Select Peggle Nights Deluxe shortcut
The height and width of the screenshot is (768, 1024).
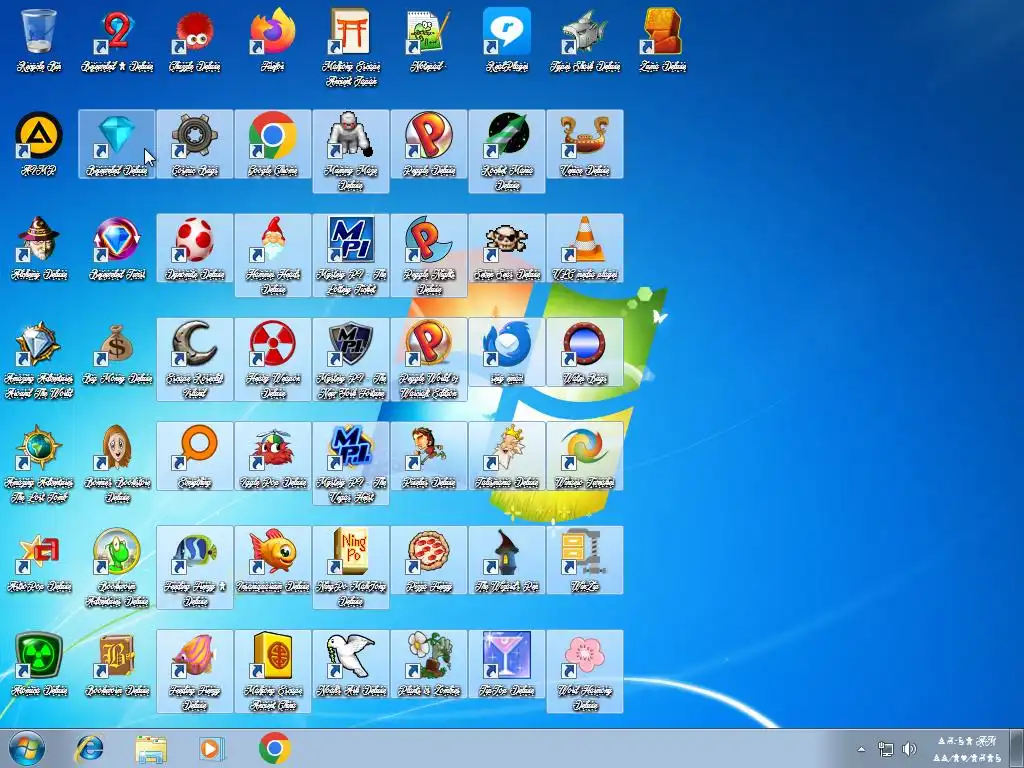428,255
